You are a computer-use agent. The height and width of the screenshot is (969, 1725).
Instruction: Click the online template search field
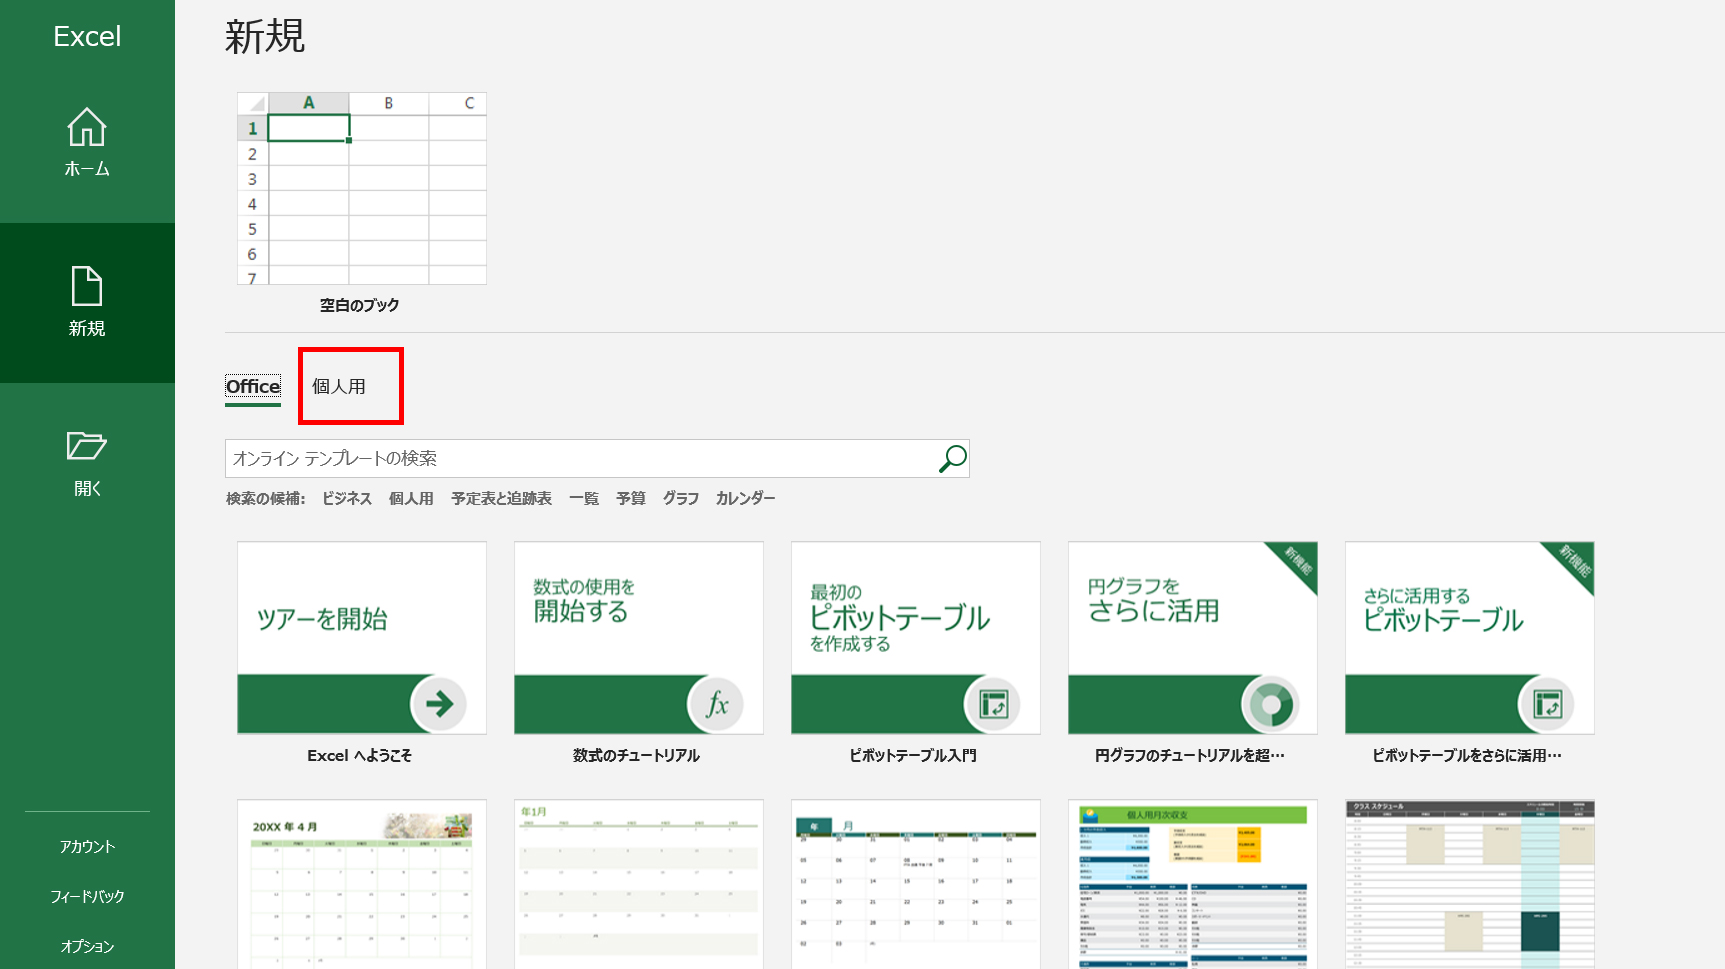coord(580,458)
